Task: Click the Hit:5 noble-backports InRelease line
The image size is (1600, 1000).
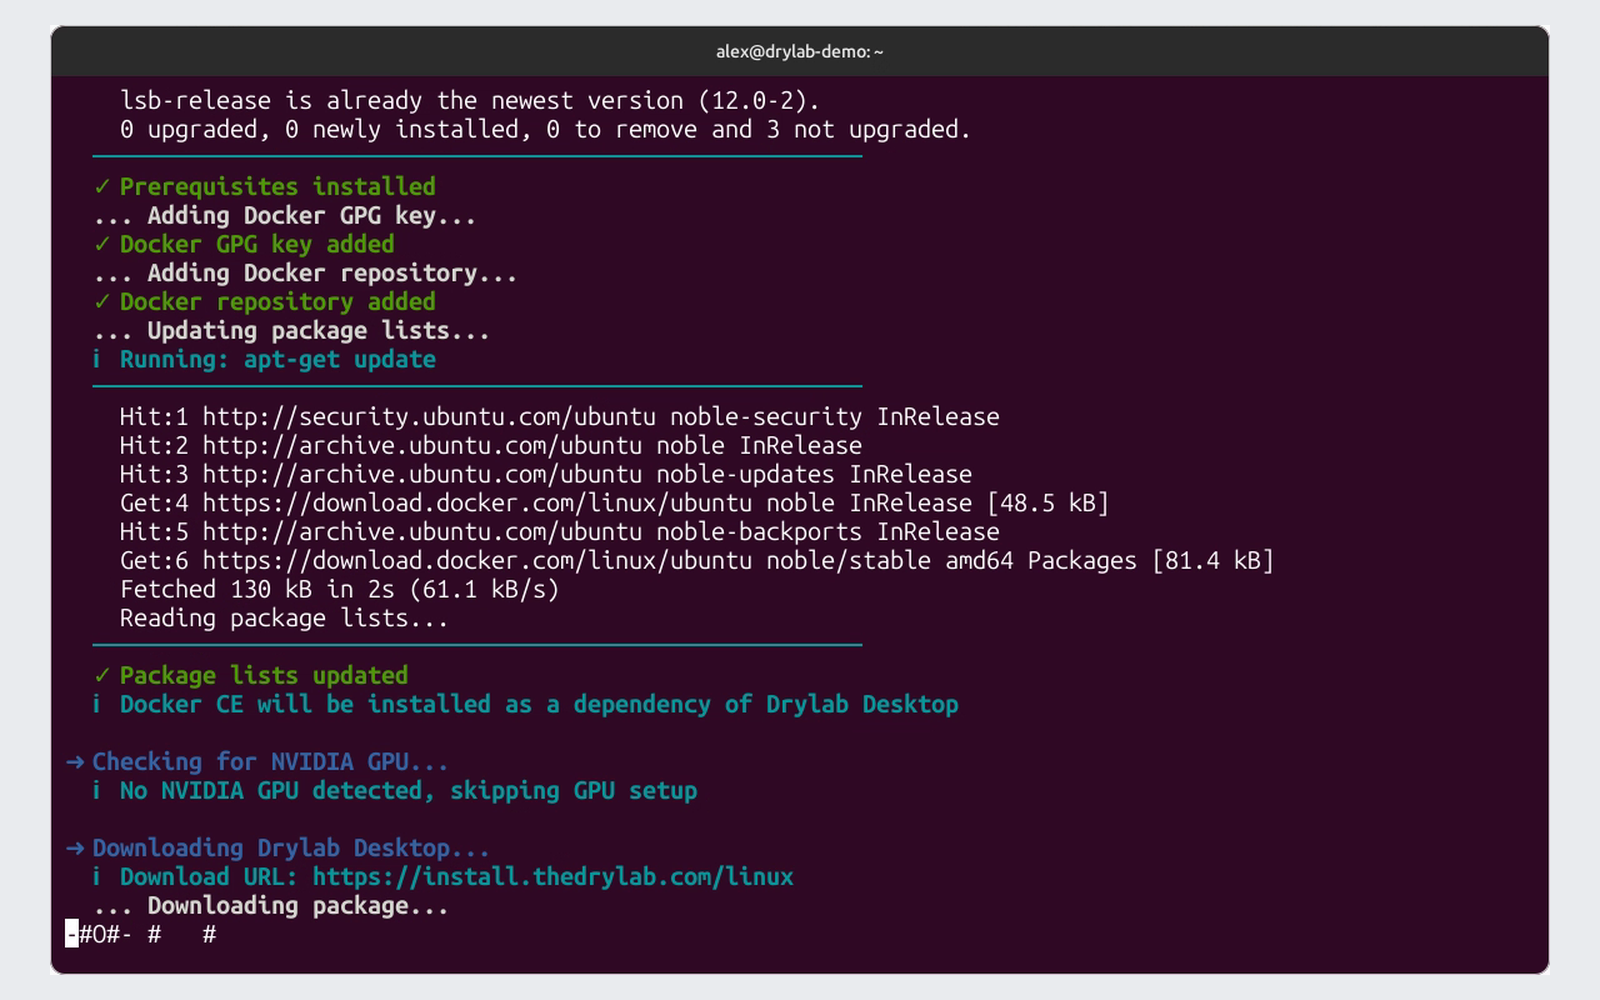Action: pyautogui.click(x=560, y=533)
